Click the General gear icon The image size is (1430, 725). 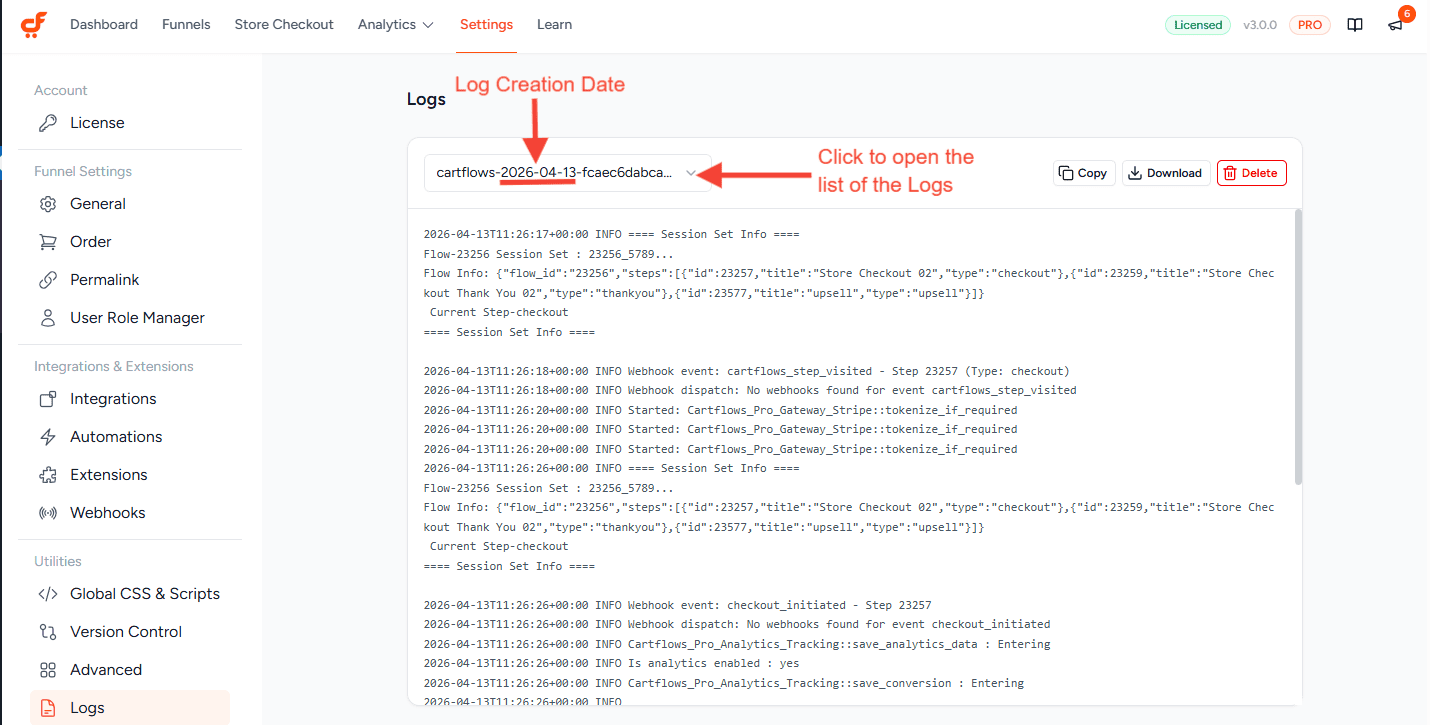[48, 204]
